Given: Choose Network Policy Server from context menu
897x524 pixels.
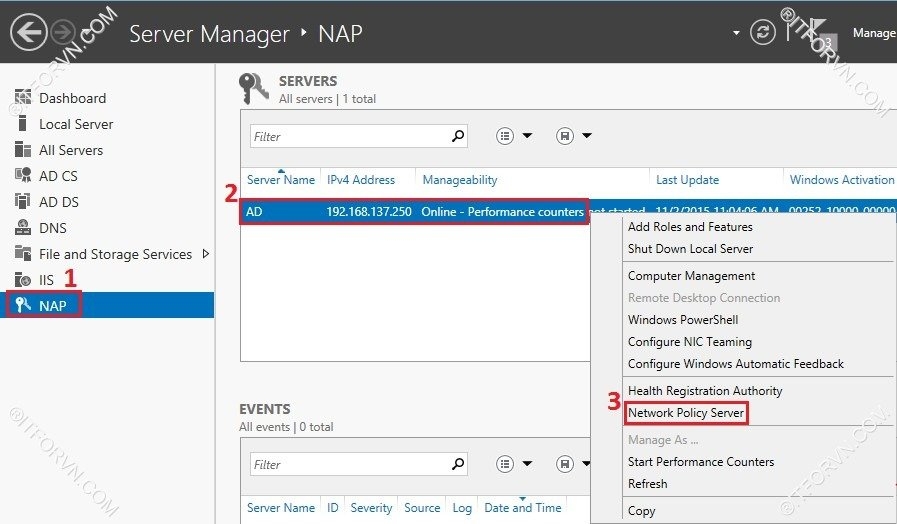Looking at the screenshot, I should point(686,413).
